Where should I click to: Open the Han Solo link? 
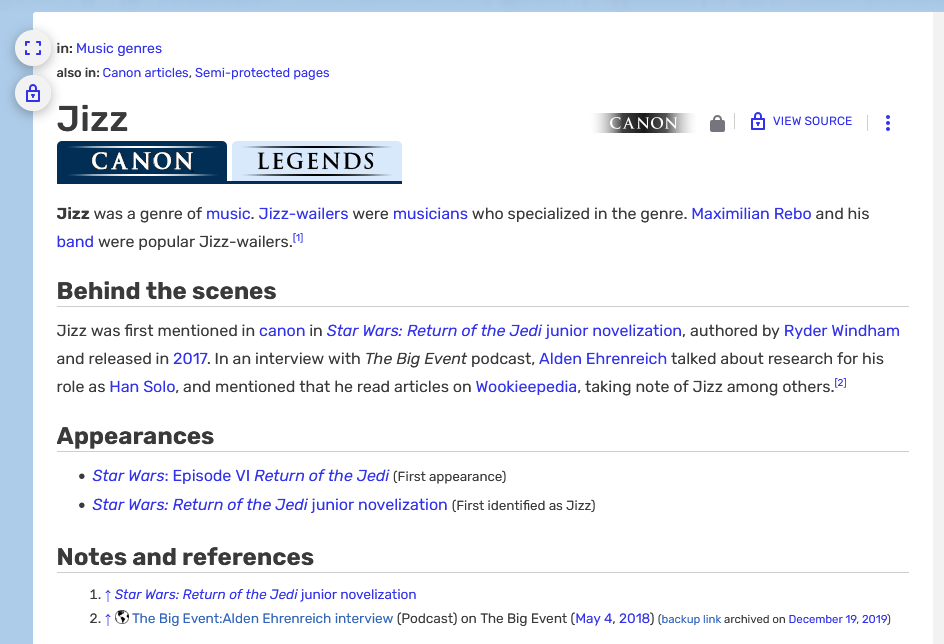click(142, 386)
